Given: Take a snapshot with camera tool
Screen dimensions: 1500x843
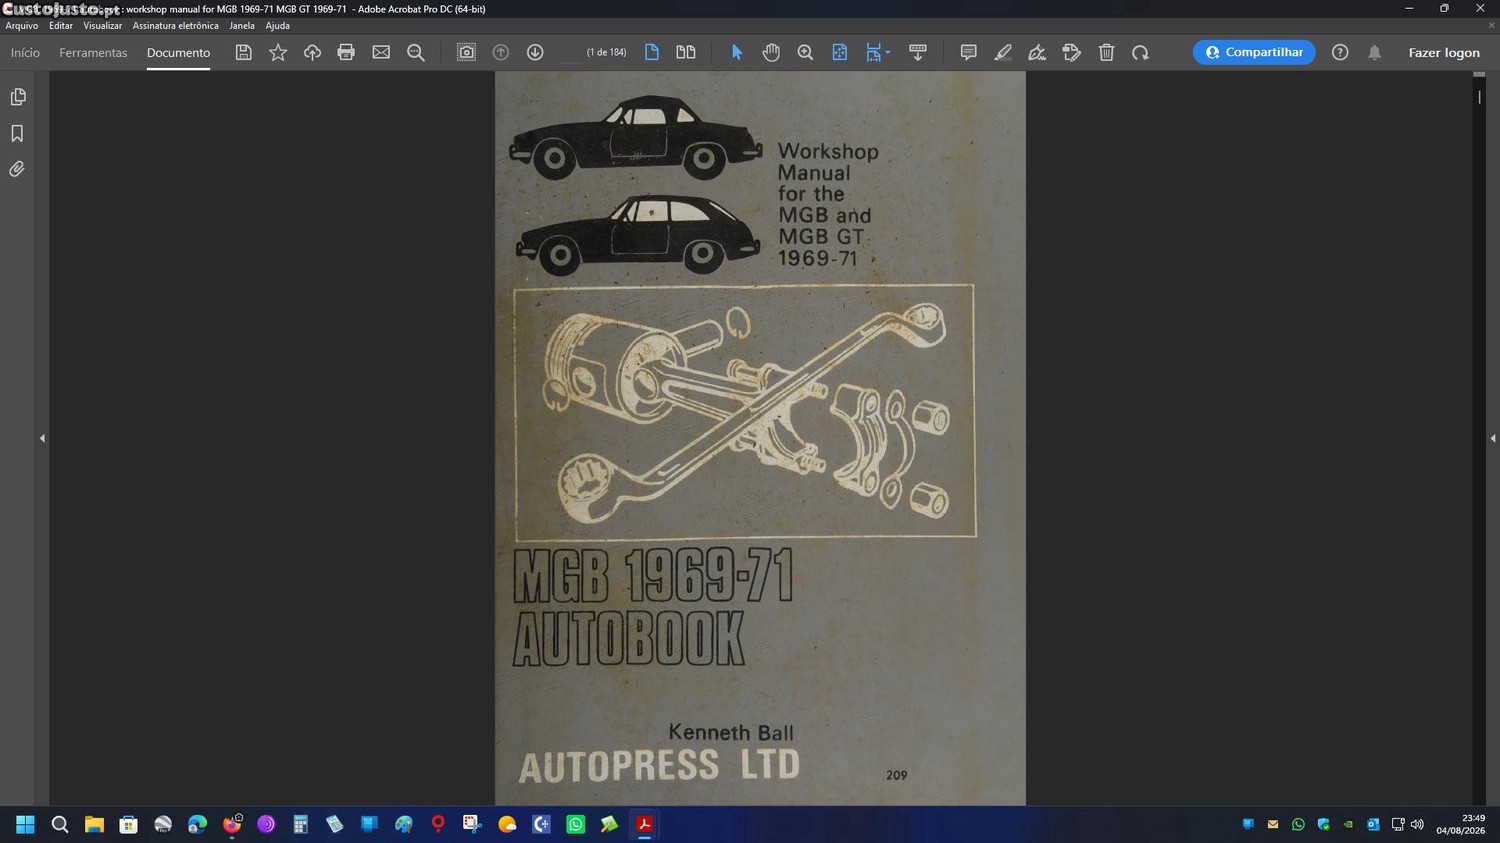Looking at the screenshot, I should pyautogui.click(x=466, y=52).
